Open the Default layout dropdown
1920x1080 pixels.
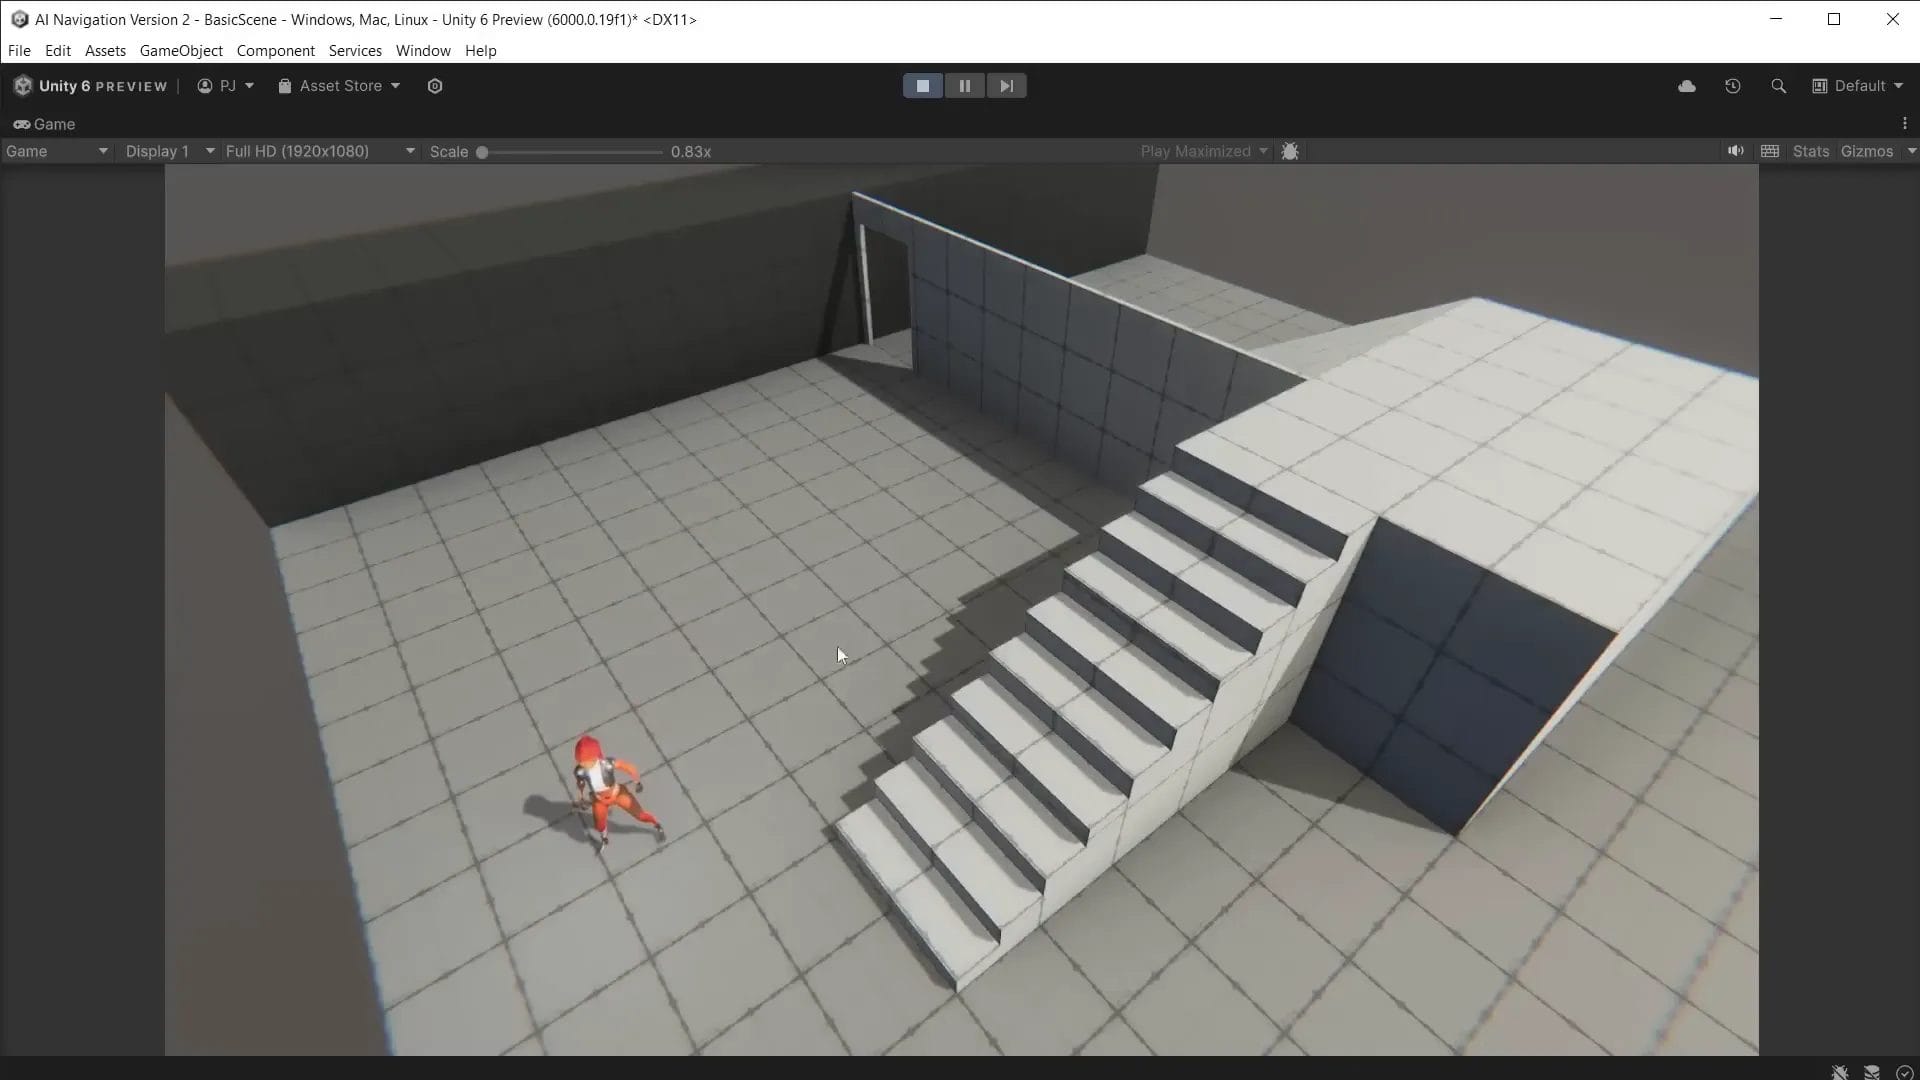coord(1858,86)
